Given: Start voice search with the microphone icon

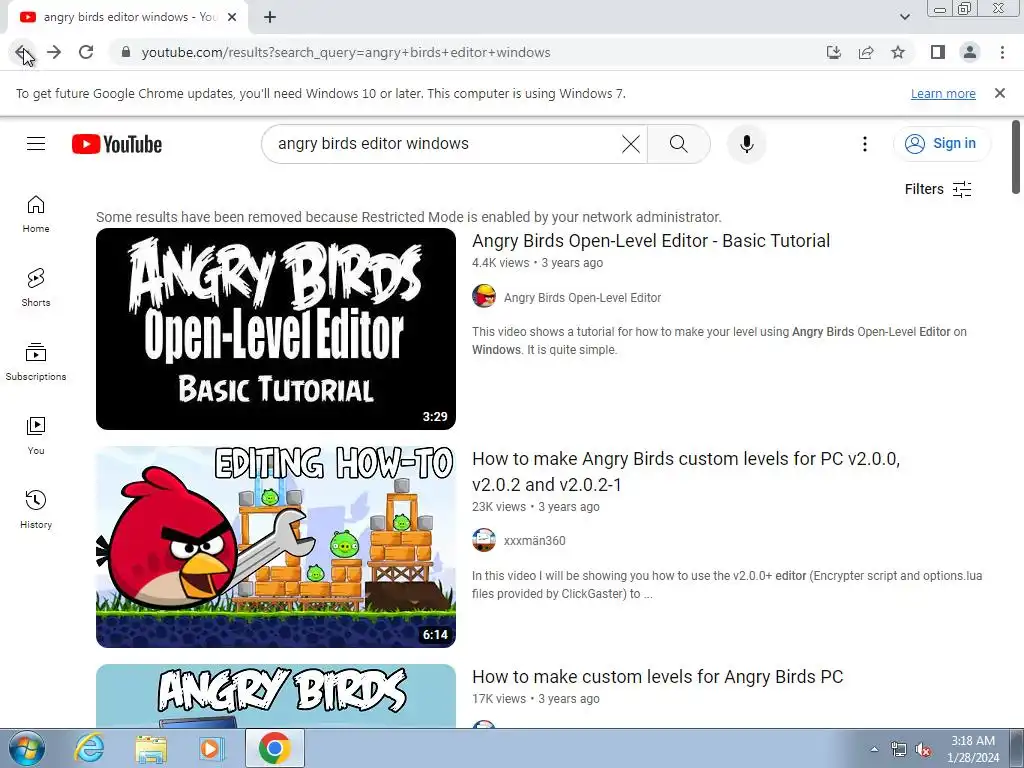Looking at the screenshot, I should tap(746, 144).
